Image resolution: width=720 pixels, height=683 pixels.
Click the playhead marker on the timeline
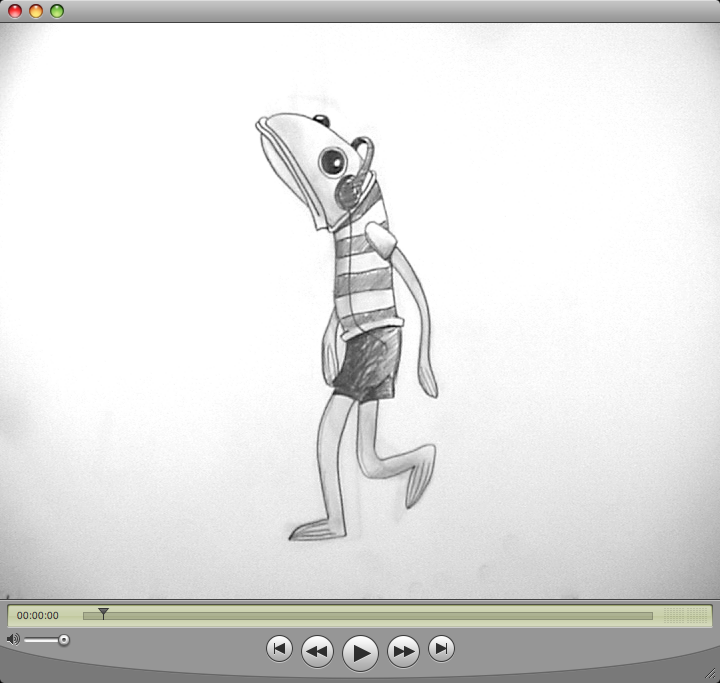coord(103,614)
